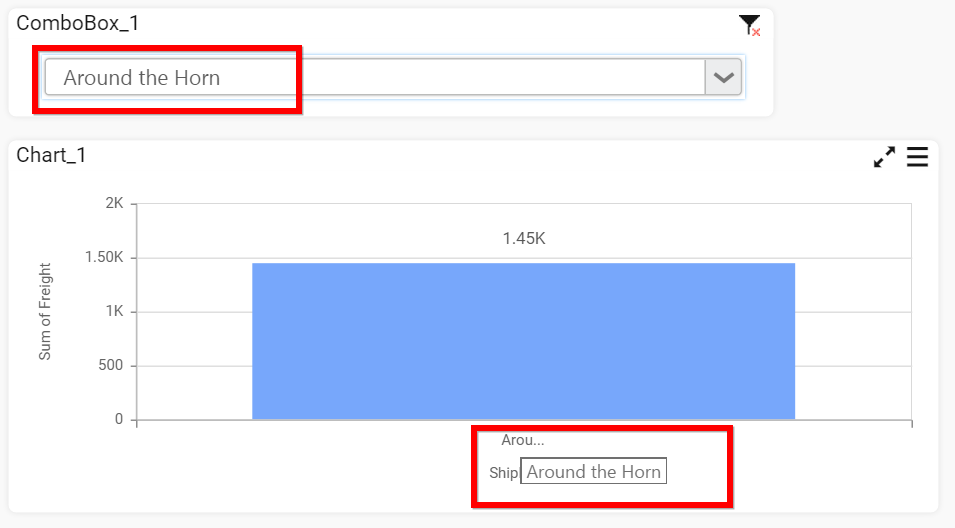The height and width of the screenshot is (528, 955).
Task: Click the 'Sum of Freight' axis title
Action: click(x=45, y=311)
